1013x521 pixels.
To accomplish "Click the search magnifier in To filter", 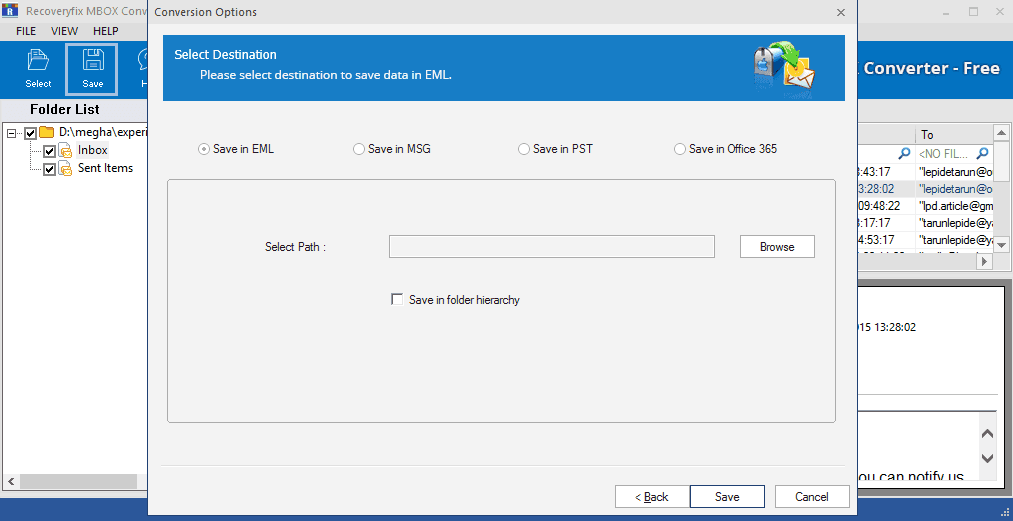I will [x=982, y=153].
